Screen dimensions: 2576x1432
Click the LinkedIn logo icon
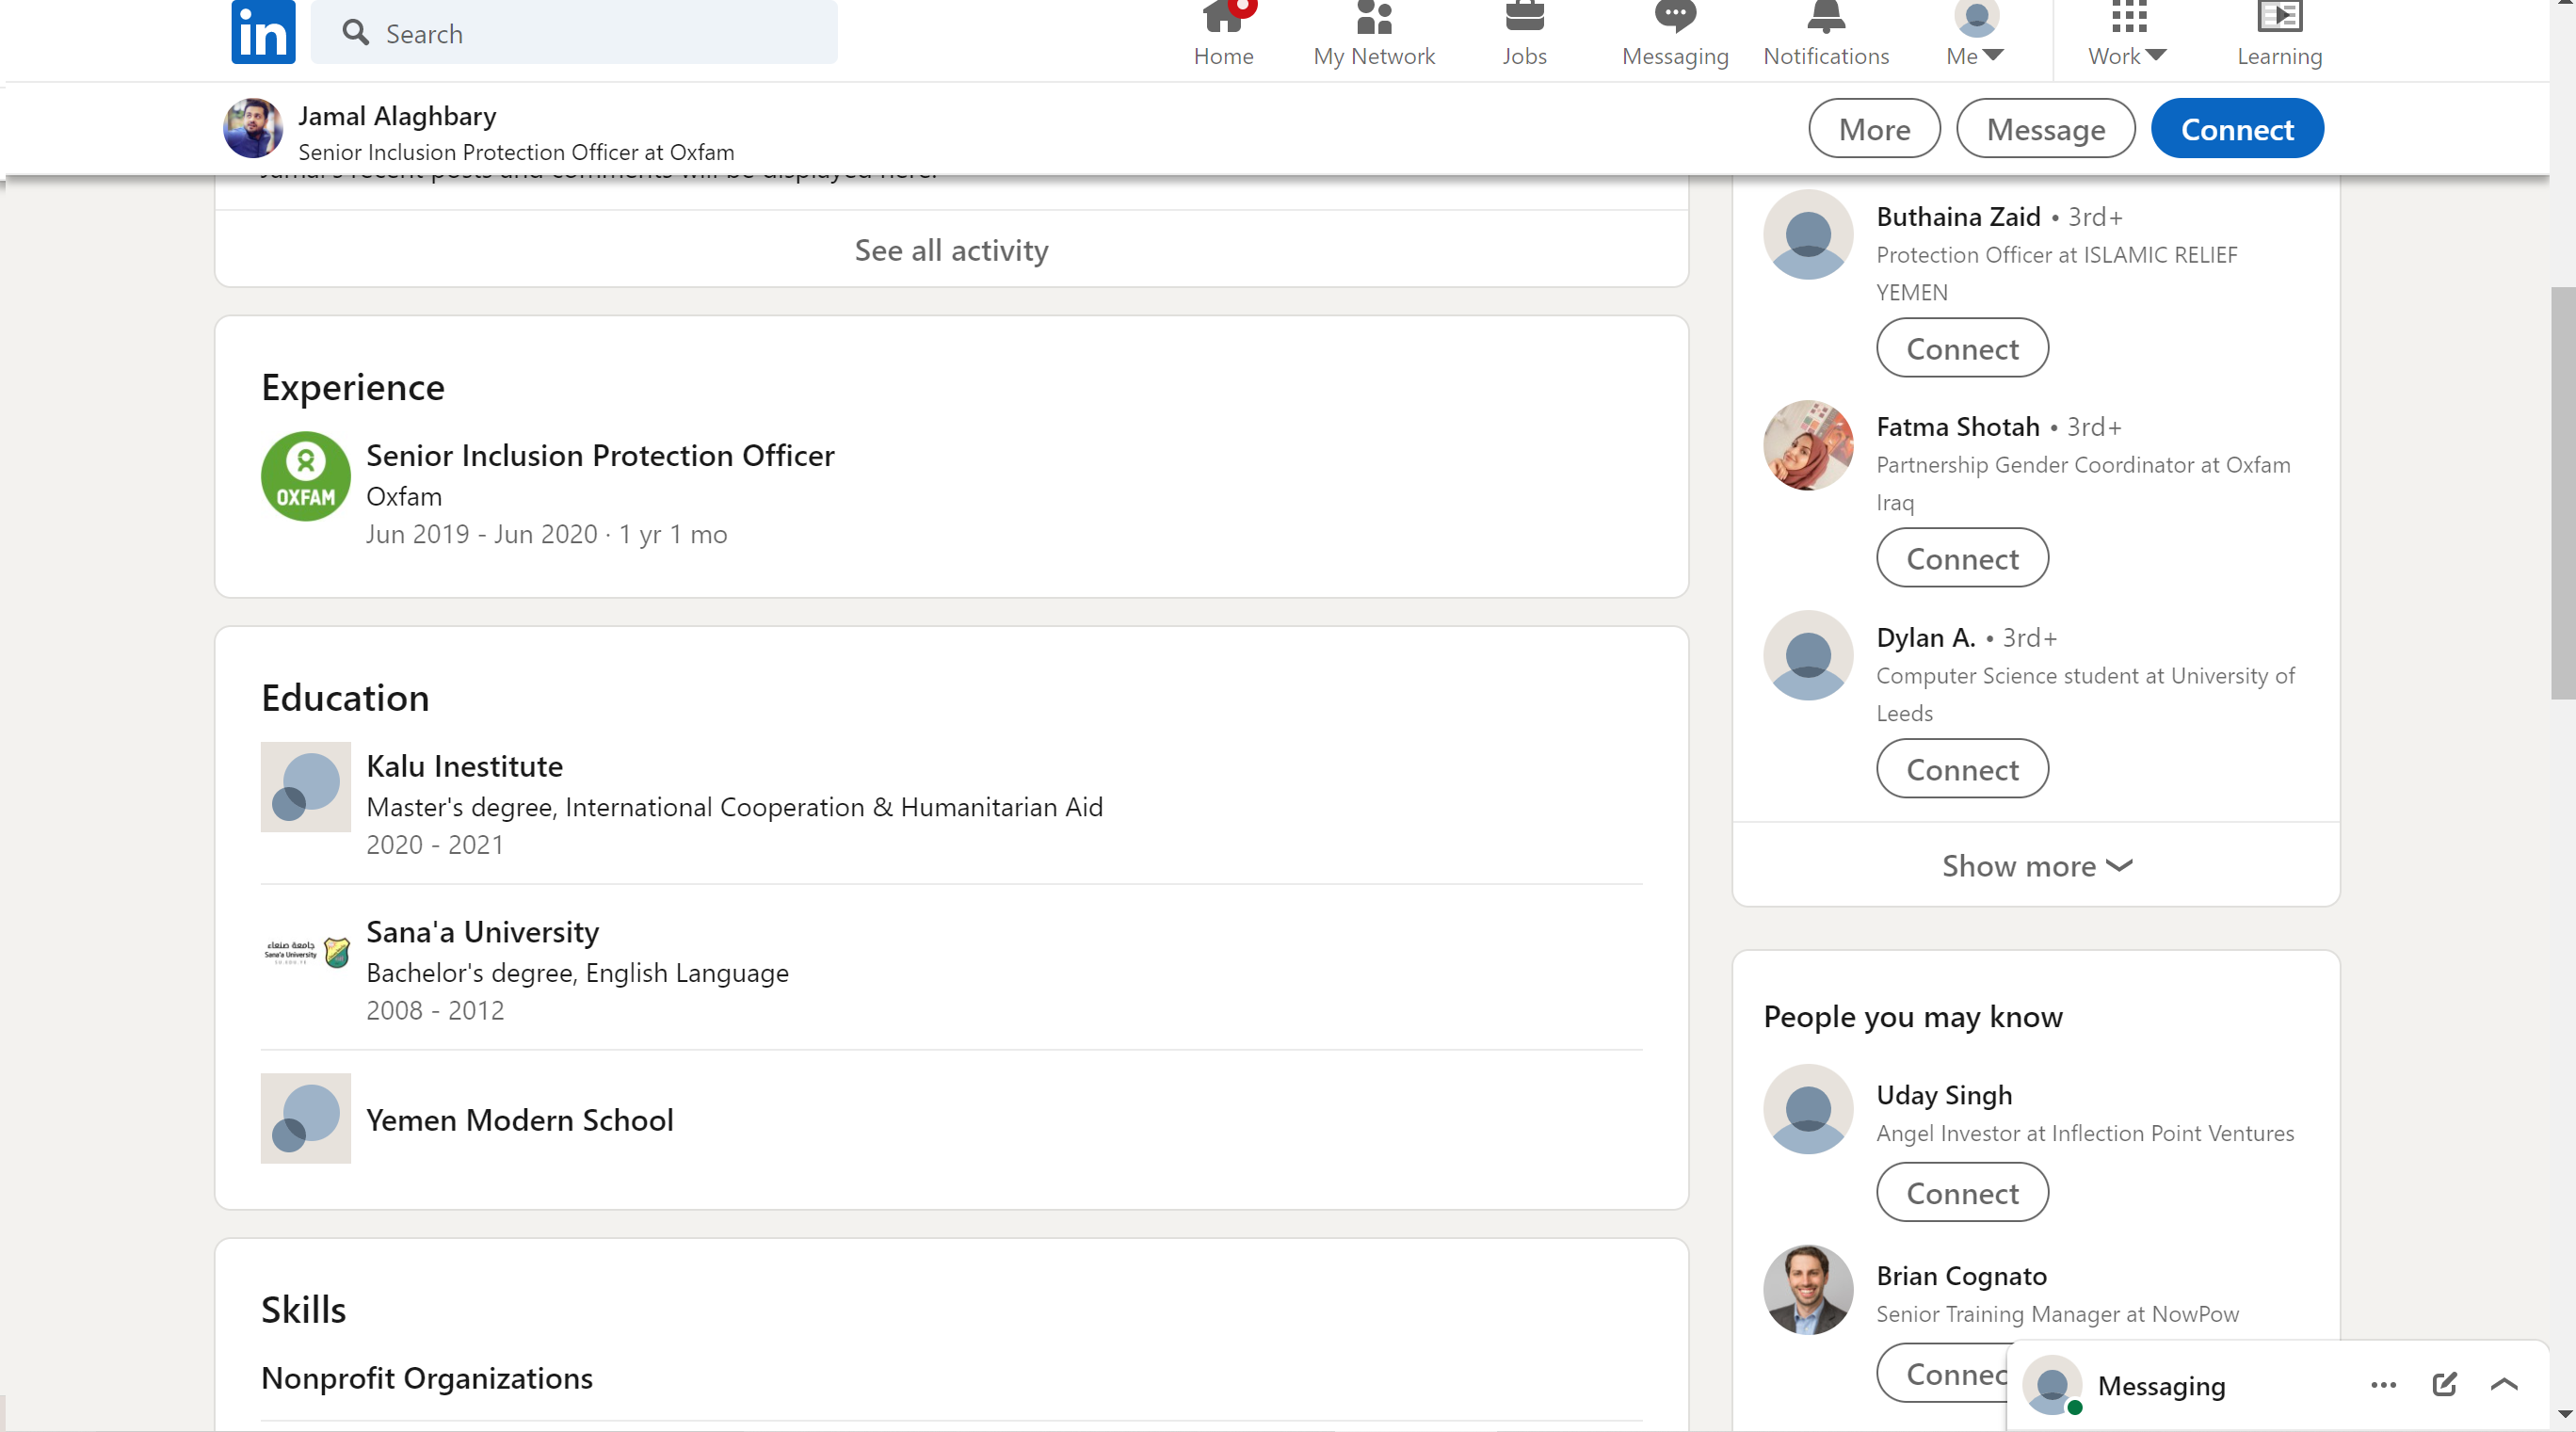(x=263, y=32)
